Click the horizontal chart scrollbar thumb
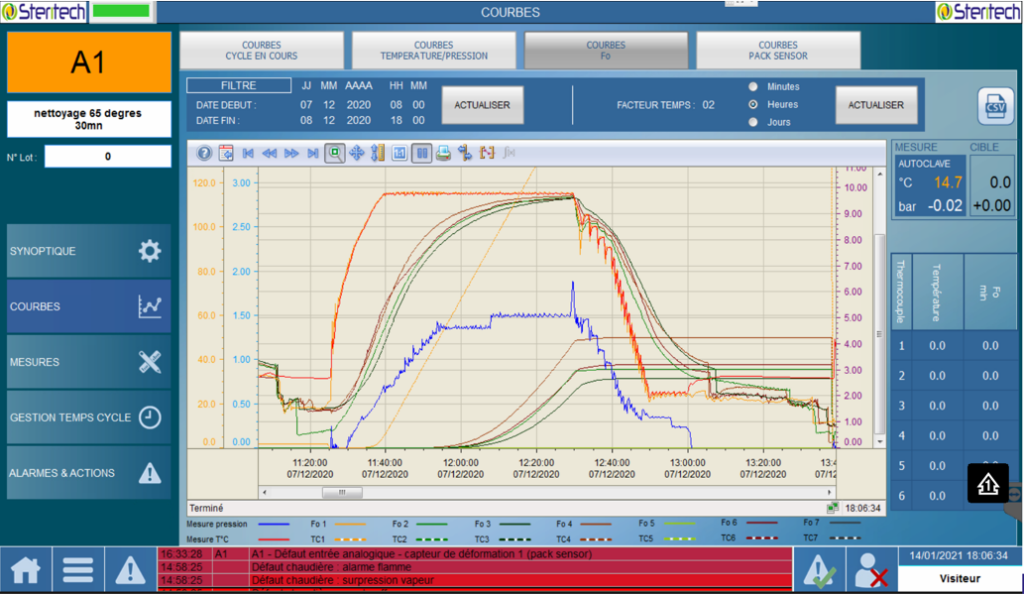This screenshot has height=594, width=1024. pyautogui.click(x=342, y=492)
